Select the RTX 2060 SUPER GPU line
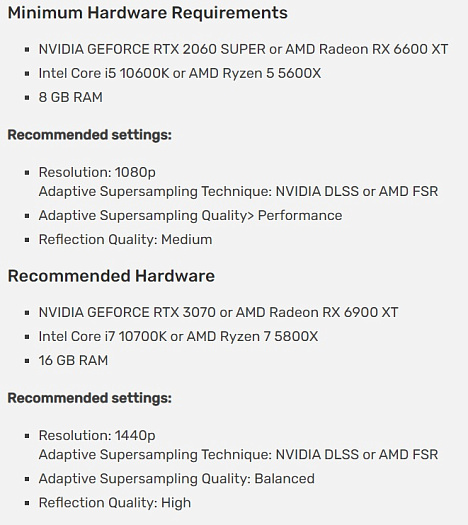468x525 pixels. pos(243,49)
